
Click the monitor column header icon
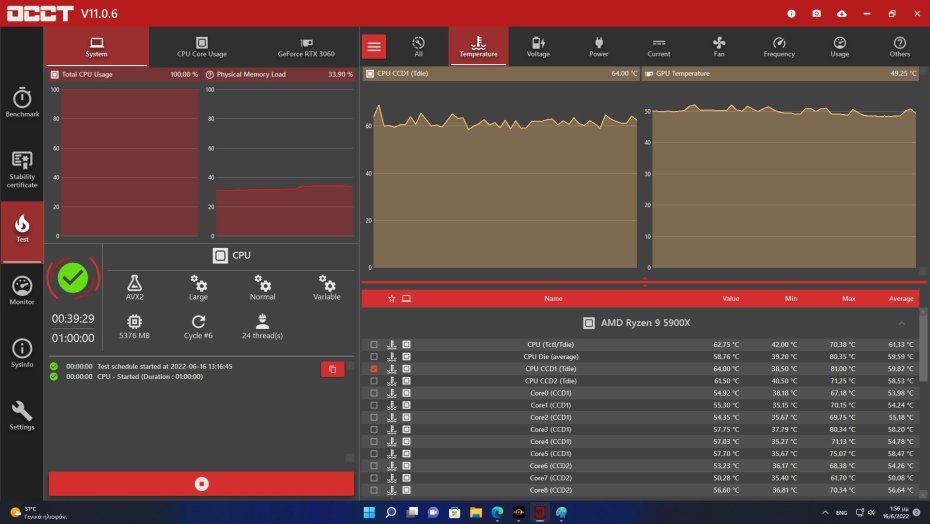(x=406, y=298)
